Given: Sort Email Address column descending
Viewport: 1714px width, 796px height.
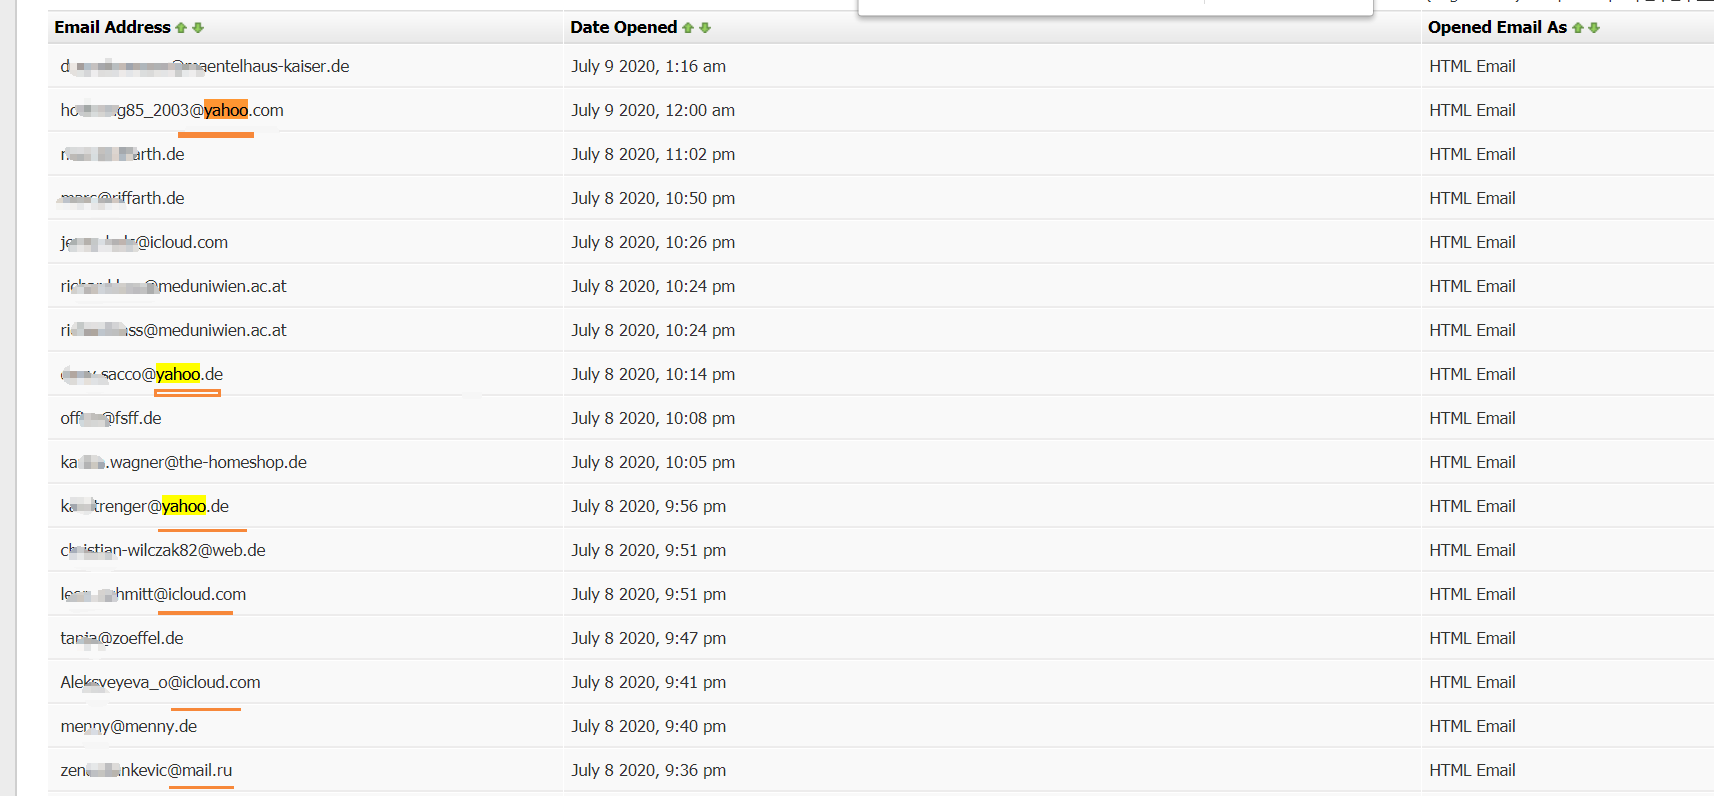Looking at the screenshot, I should click(x=198, y=28).
